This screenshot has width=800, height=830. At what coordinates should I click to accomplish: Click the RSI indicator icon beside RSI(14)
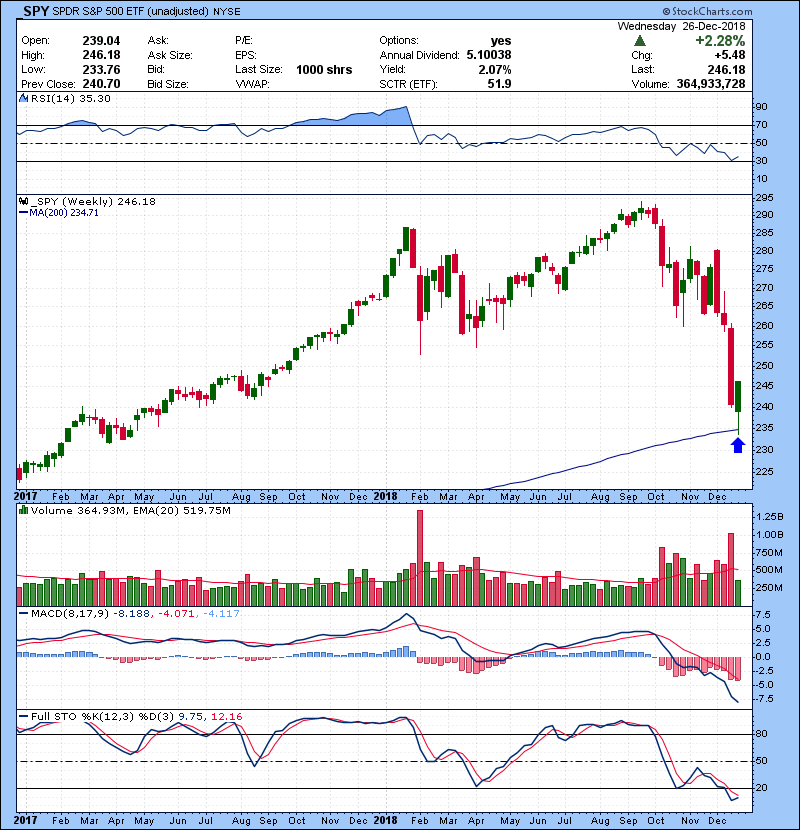click(x=23, y=98)
